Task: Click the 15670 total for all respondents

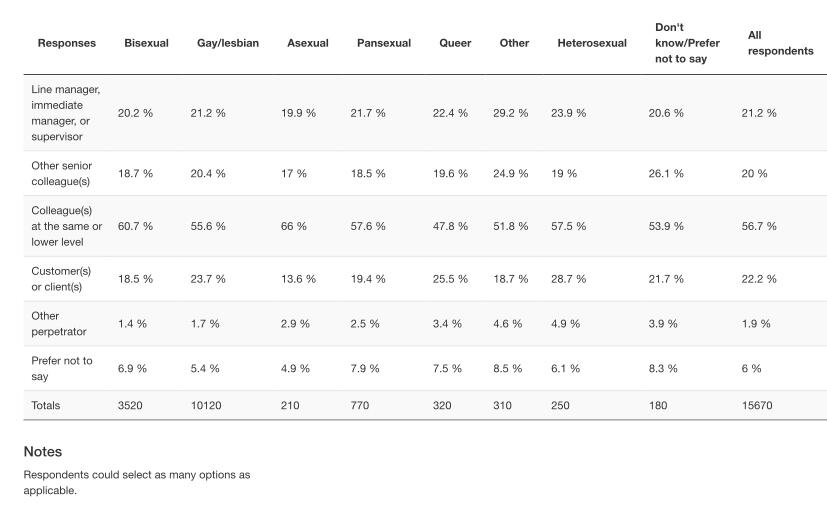Action: tap(756, 406)
